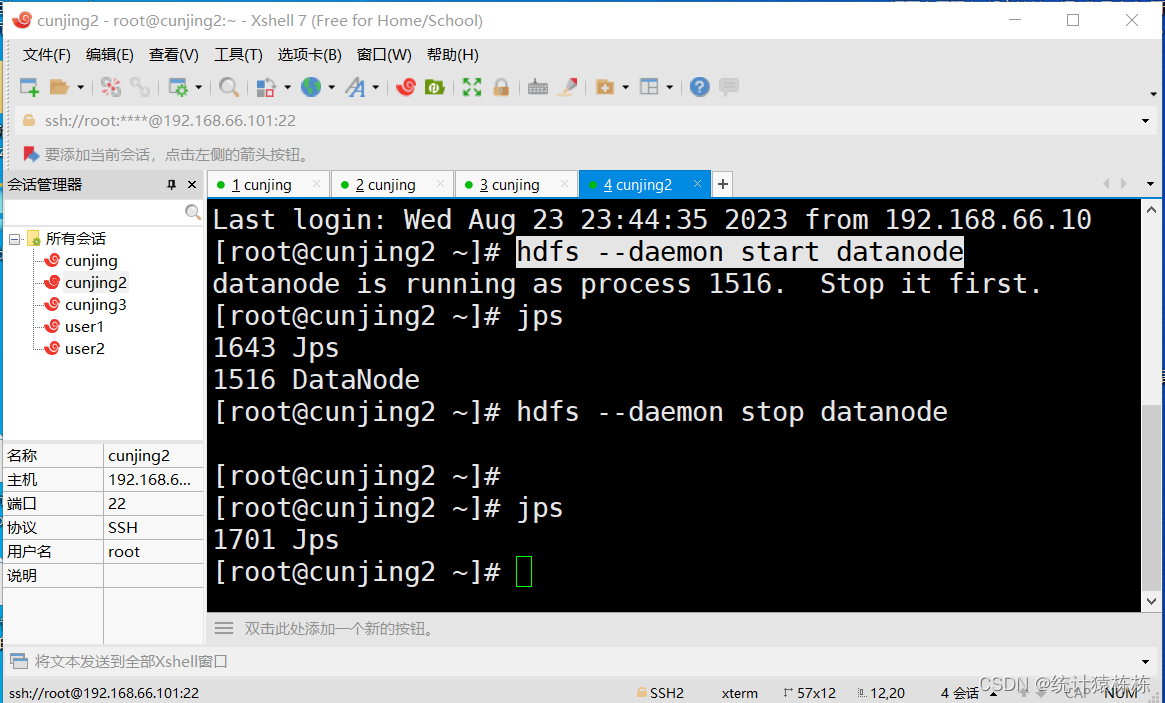1165x703 pixels.
Task: Expand the compose bar dropdown arrow
Action: [1145, 661]
